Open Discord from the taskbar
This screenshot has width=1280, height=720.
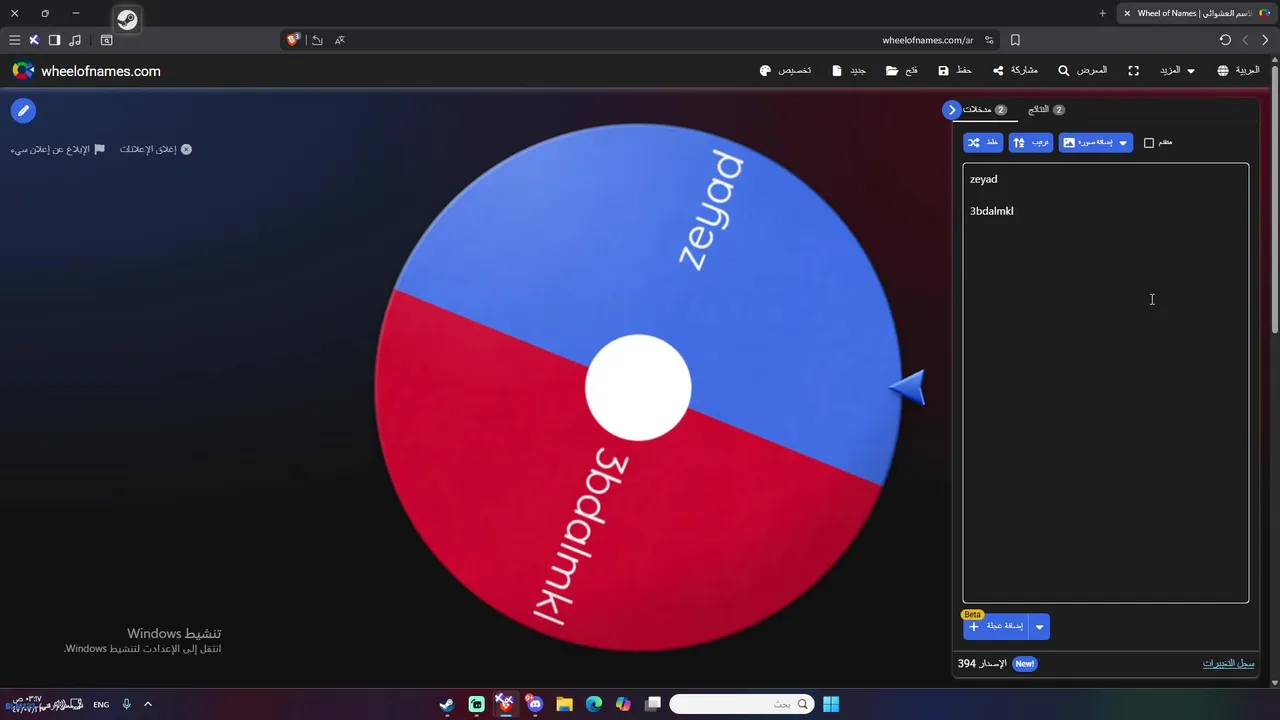(535, 705)
